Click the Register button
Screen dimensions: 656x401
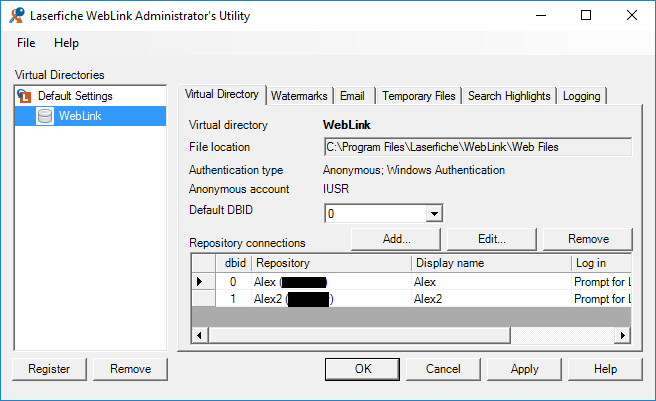(x=49, y=369)
